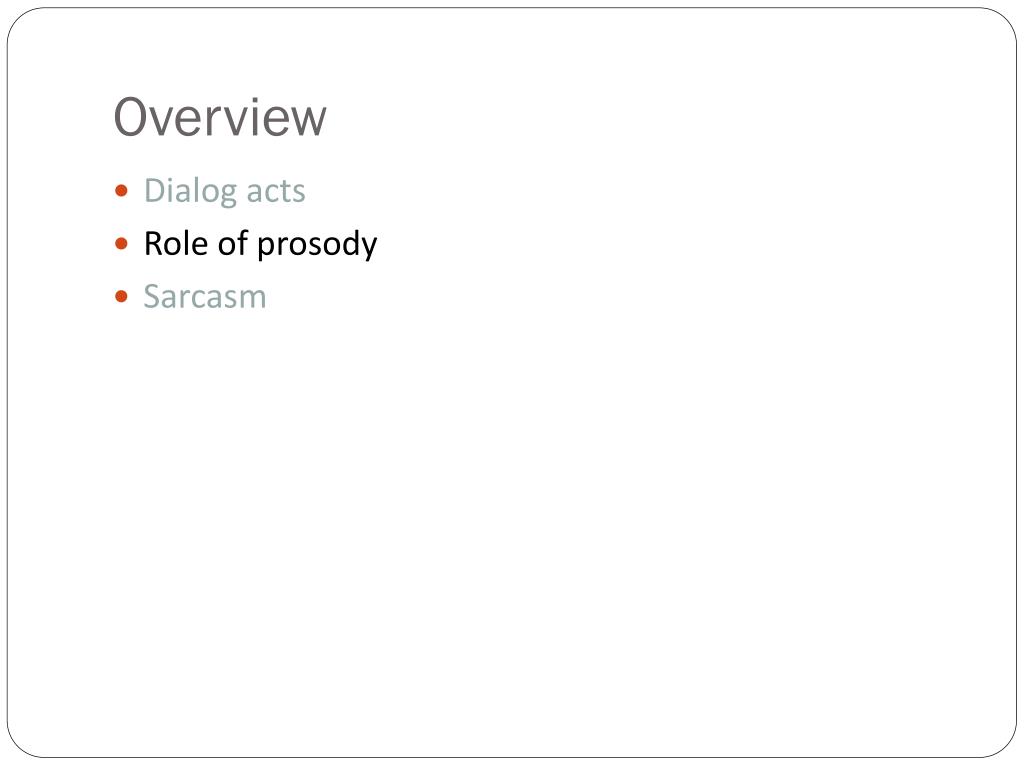Screen dimensions: 1024x768
Task: Click the orange bullet beside Dialog acts
Action: pos(121,191)
